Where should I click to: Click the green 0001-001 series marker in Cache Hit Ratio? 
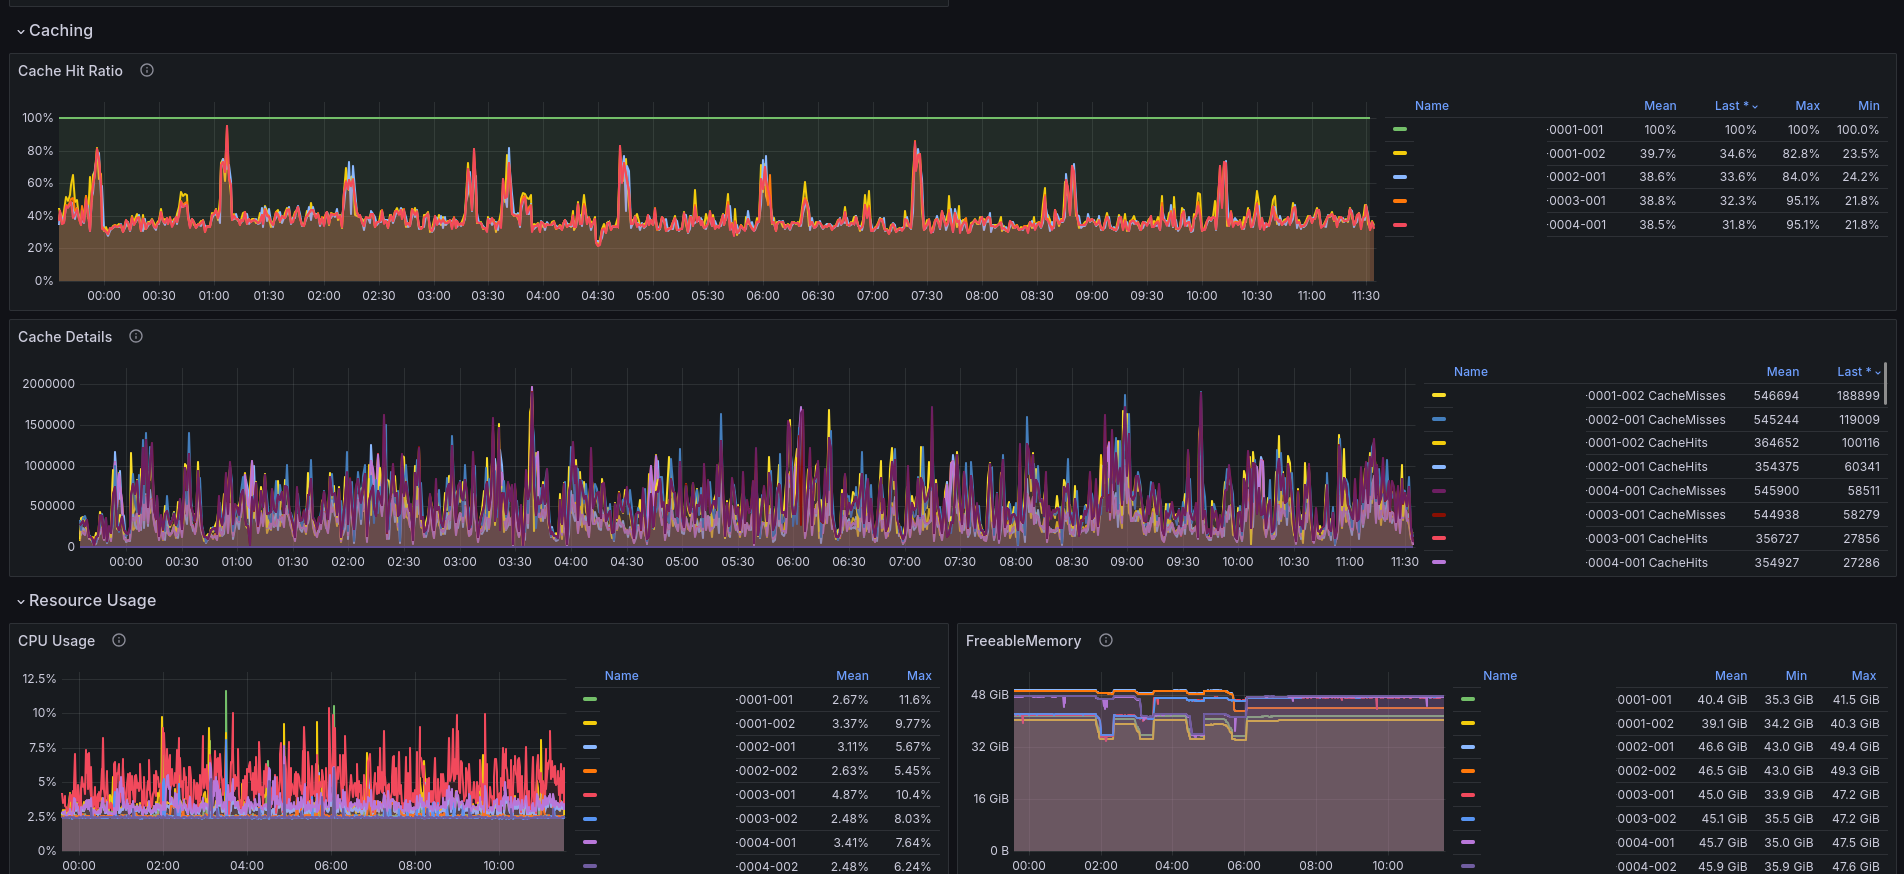click(x=1400, y=130)
